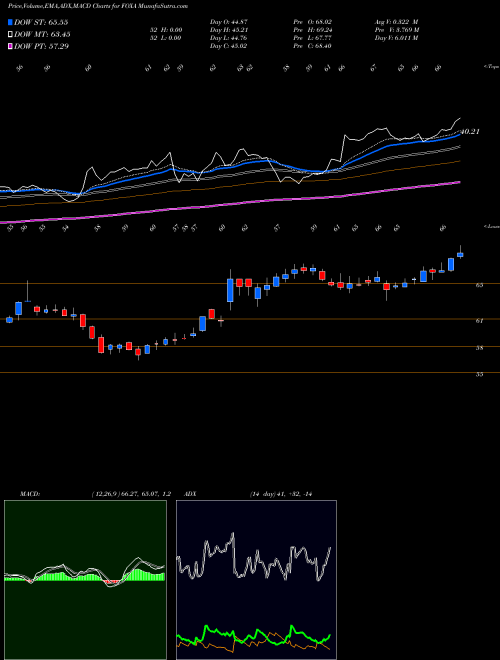Click the 55 price level label
Viewport: 500px width, 660px height.
pos(479,374)
